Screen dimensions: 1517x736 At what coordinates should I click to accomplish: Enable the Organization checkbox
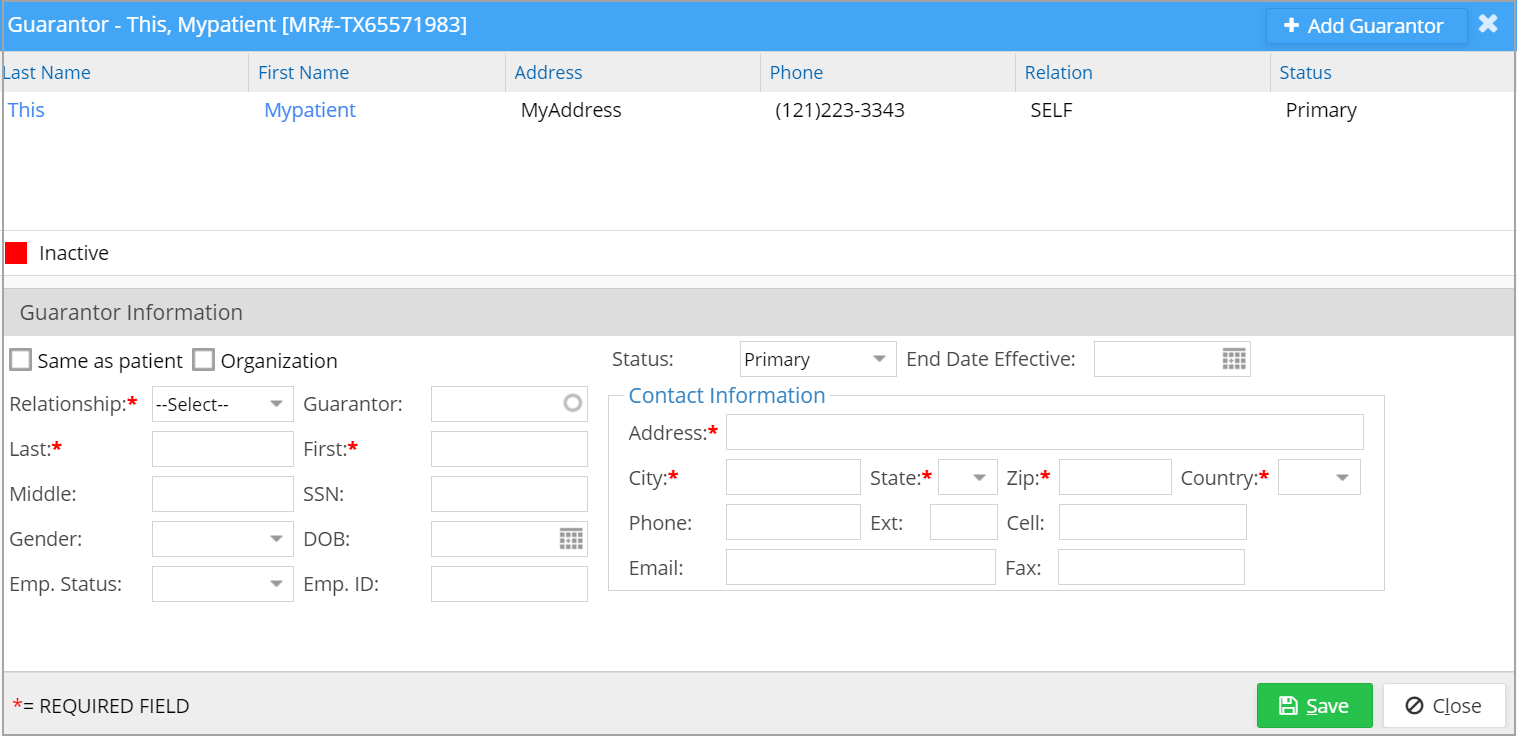click(x=204, y=360)
